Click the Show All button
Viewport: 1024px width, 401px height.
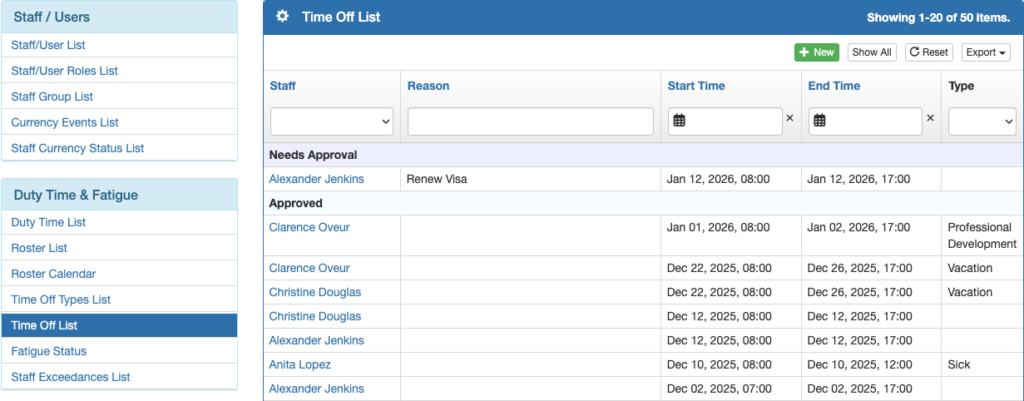pyautogui.click(x=871, y=52)
